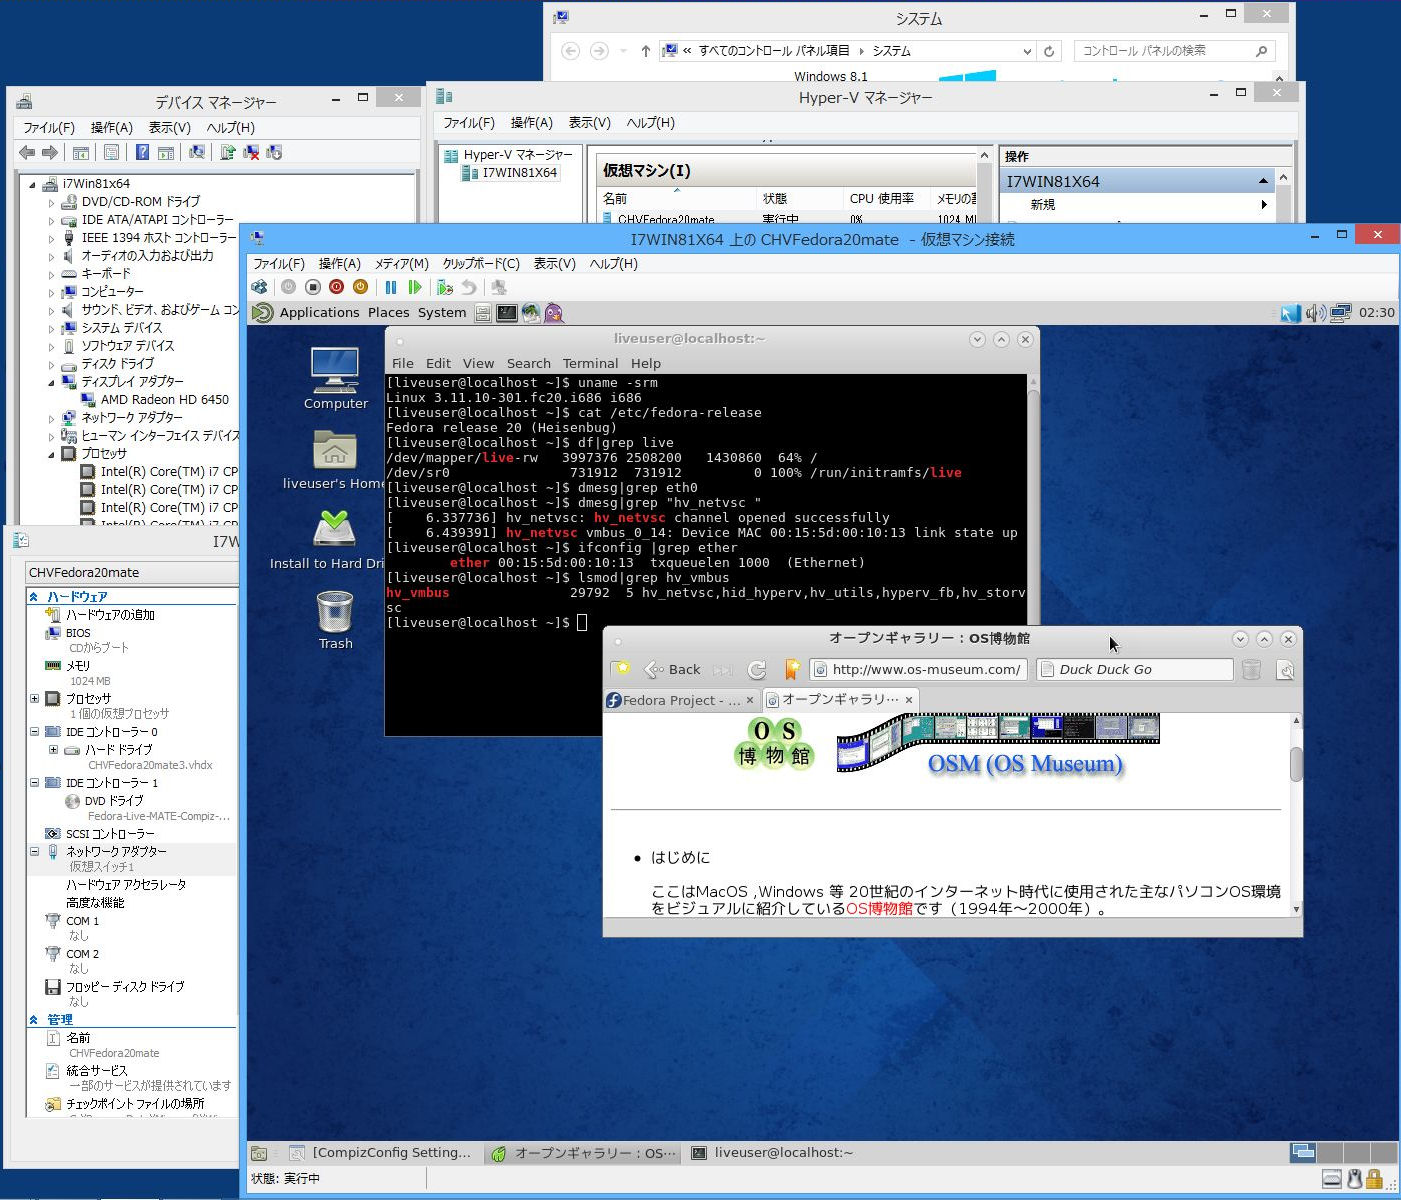Launch Pidgin messenger from the panel
Image resolution: width=1401 pixels, height=1200 pixels.
click(x=554, y=313)
